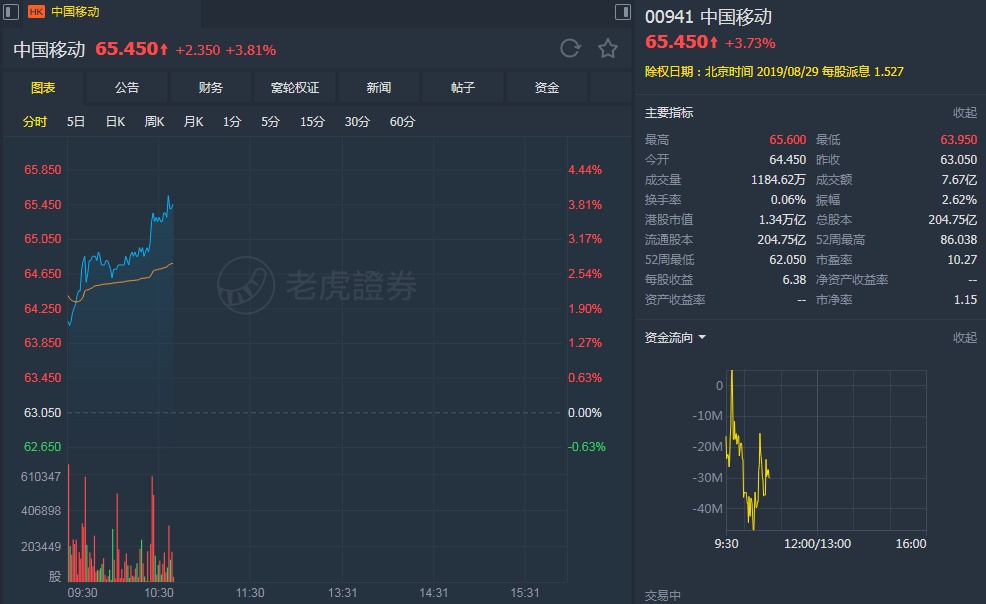The height and width of the screenshot is (604, 986).
Task: Choose the 60分 chart interval
Action: click(x=402, y=122)
